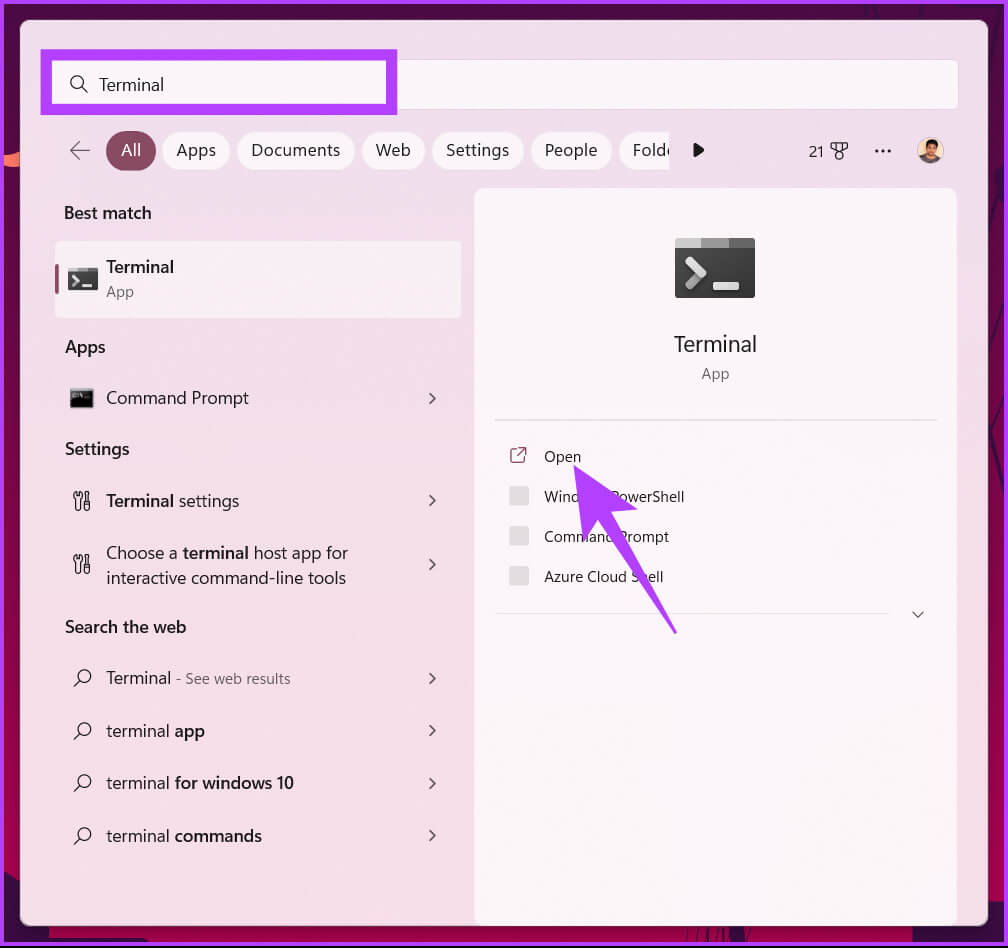Select the All filter tab
1008x948 pixels.
point(131,150)
